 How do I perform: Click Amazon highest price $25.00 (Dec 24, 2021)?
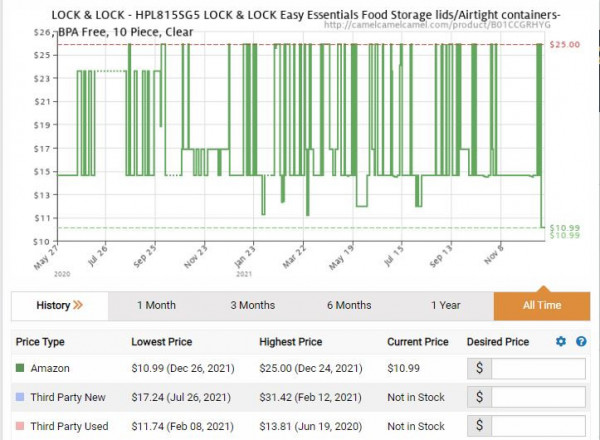311,368
